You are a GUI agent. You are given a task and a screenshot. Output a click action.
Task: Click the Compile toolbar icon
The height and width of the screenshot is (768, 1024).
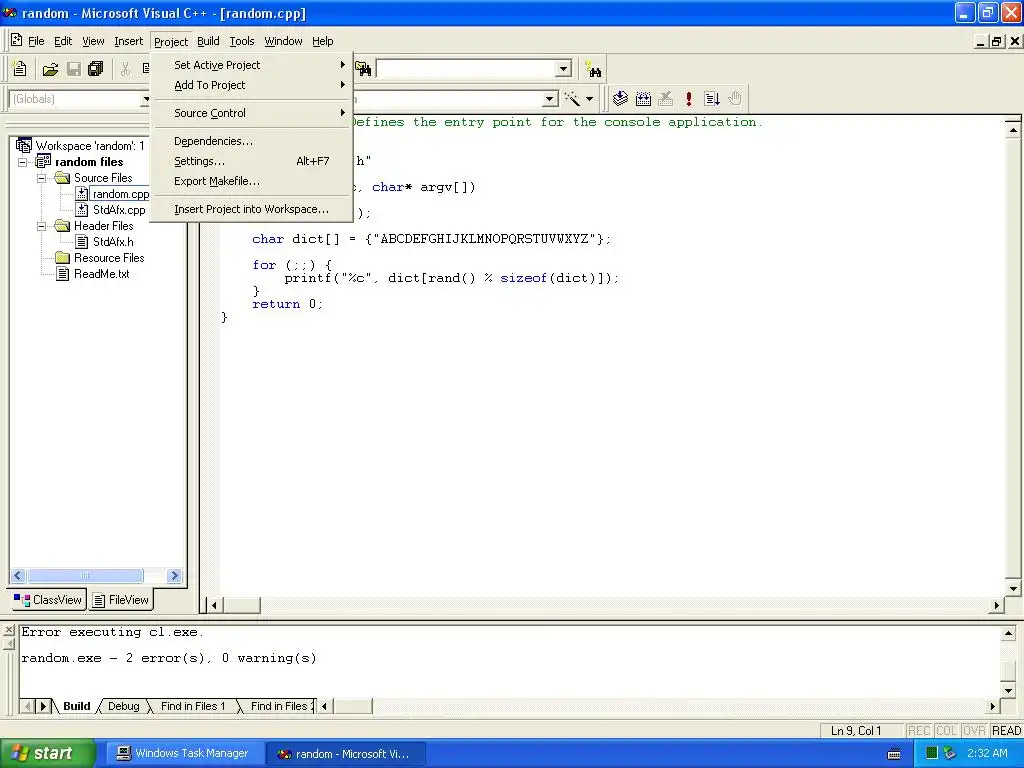pyautogui.click(x=620, y=99)
